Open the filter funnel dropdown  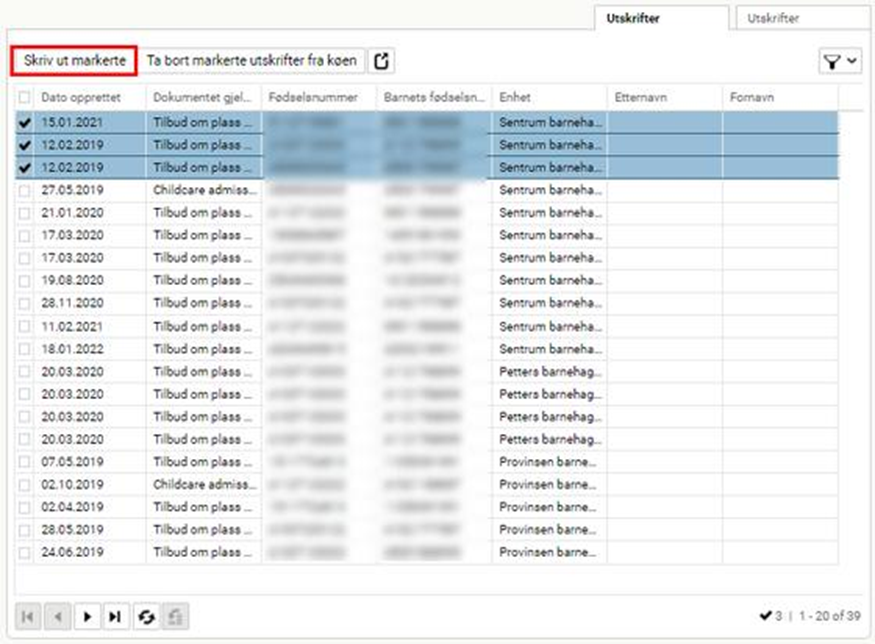coord(839,62)
